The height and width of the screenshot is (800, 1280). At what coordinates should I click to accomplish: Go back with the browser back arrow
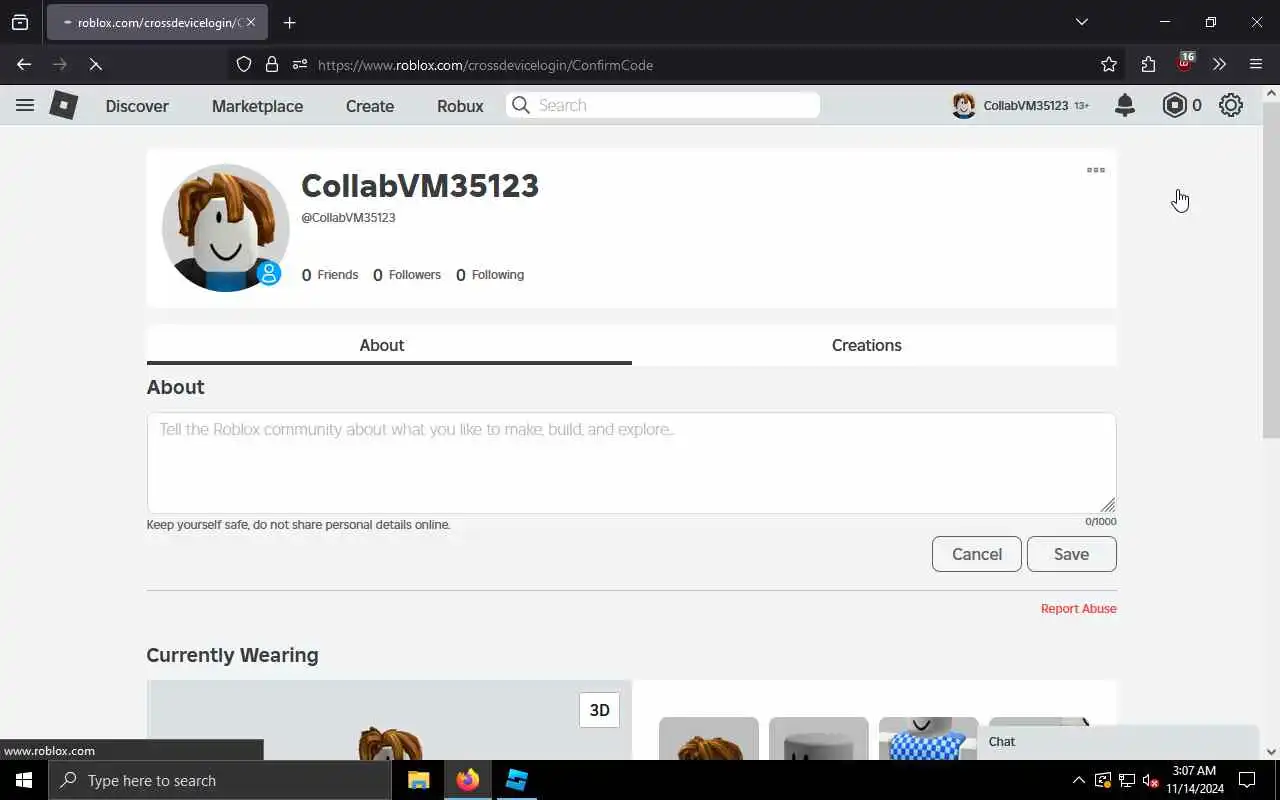[x=24, y=64]
